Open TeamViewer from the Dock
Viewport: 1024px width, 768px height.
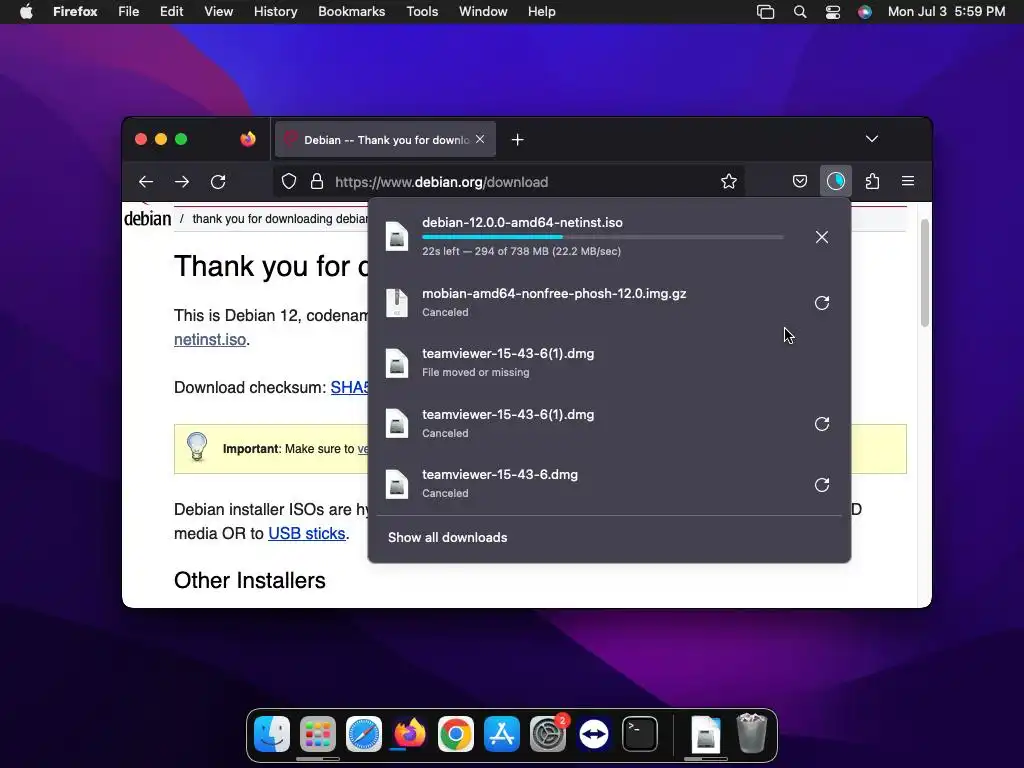594,734
